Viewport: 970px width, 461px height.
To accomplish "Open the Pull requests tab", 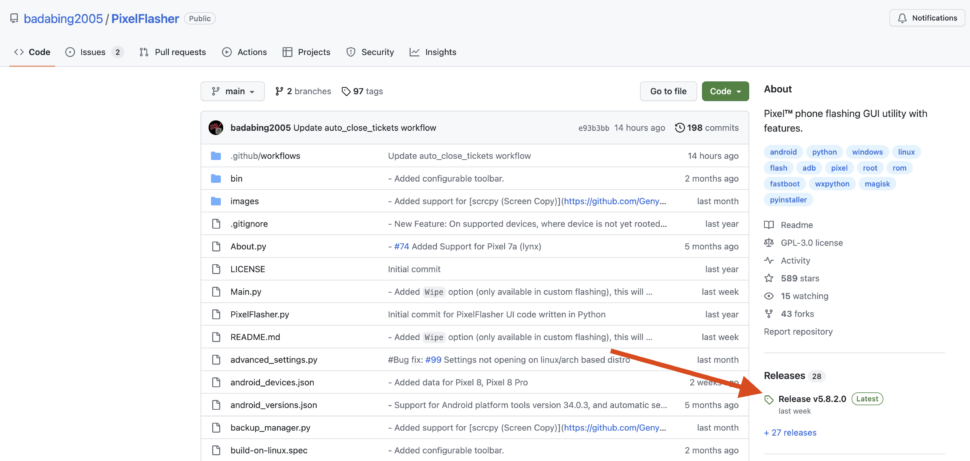I will click(x=173, y=52).
